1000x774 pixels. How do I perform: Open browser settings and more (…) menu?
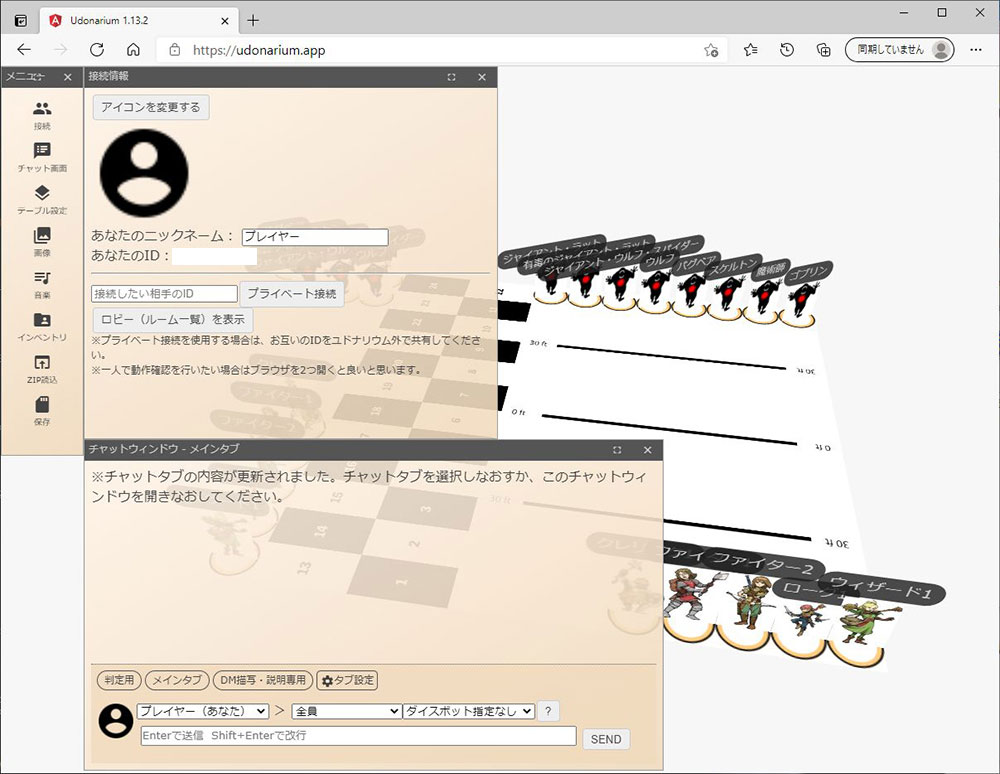976,50
